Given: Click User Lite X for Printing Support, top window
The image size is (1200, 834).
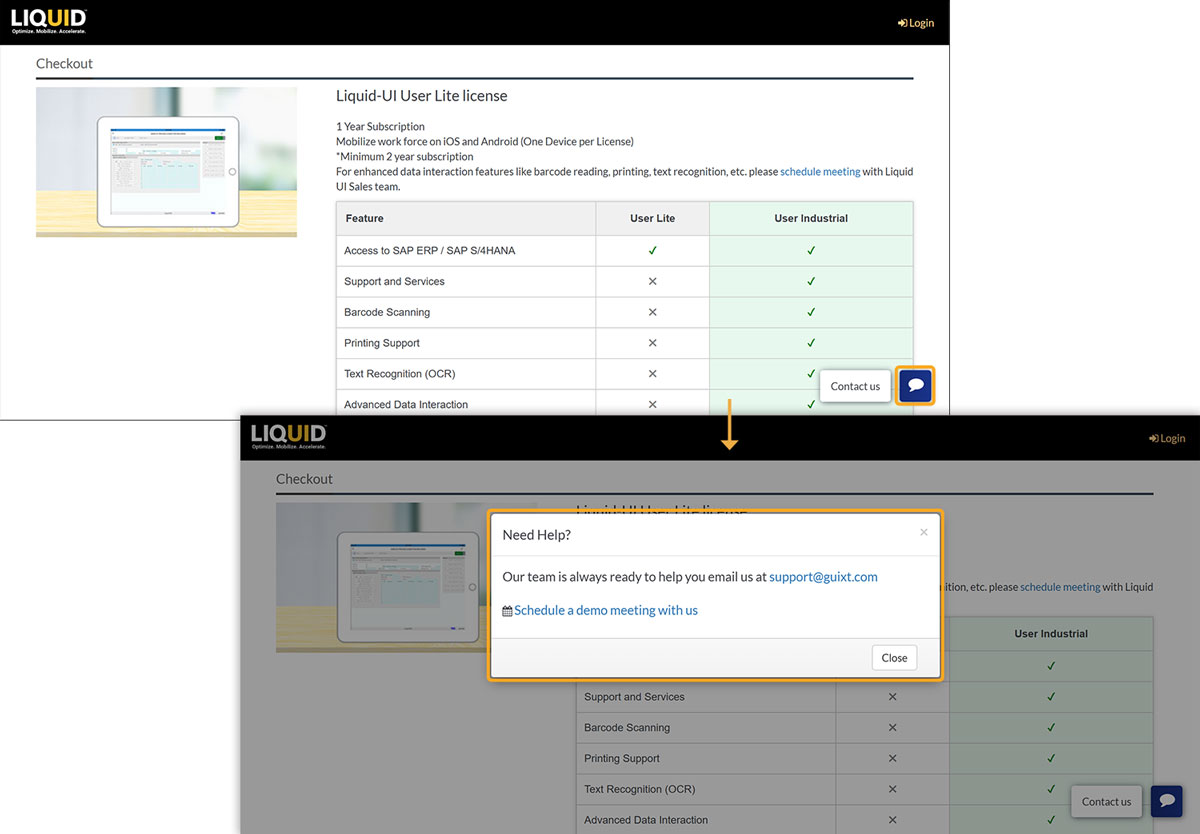Looking at the screenshot, I should point(652,343).
